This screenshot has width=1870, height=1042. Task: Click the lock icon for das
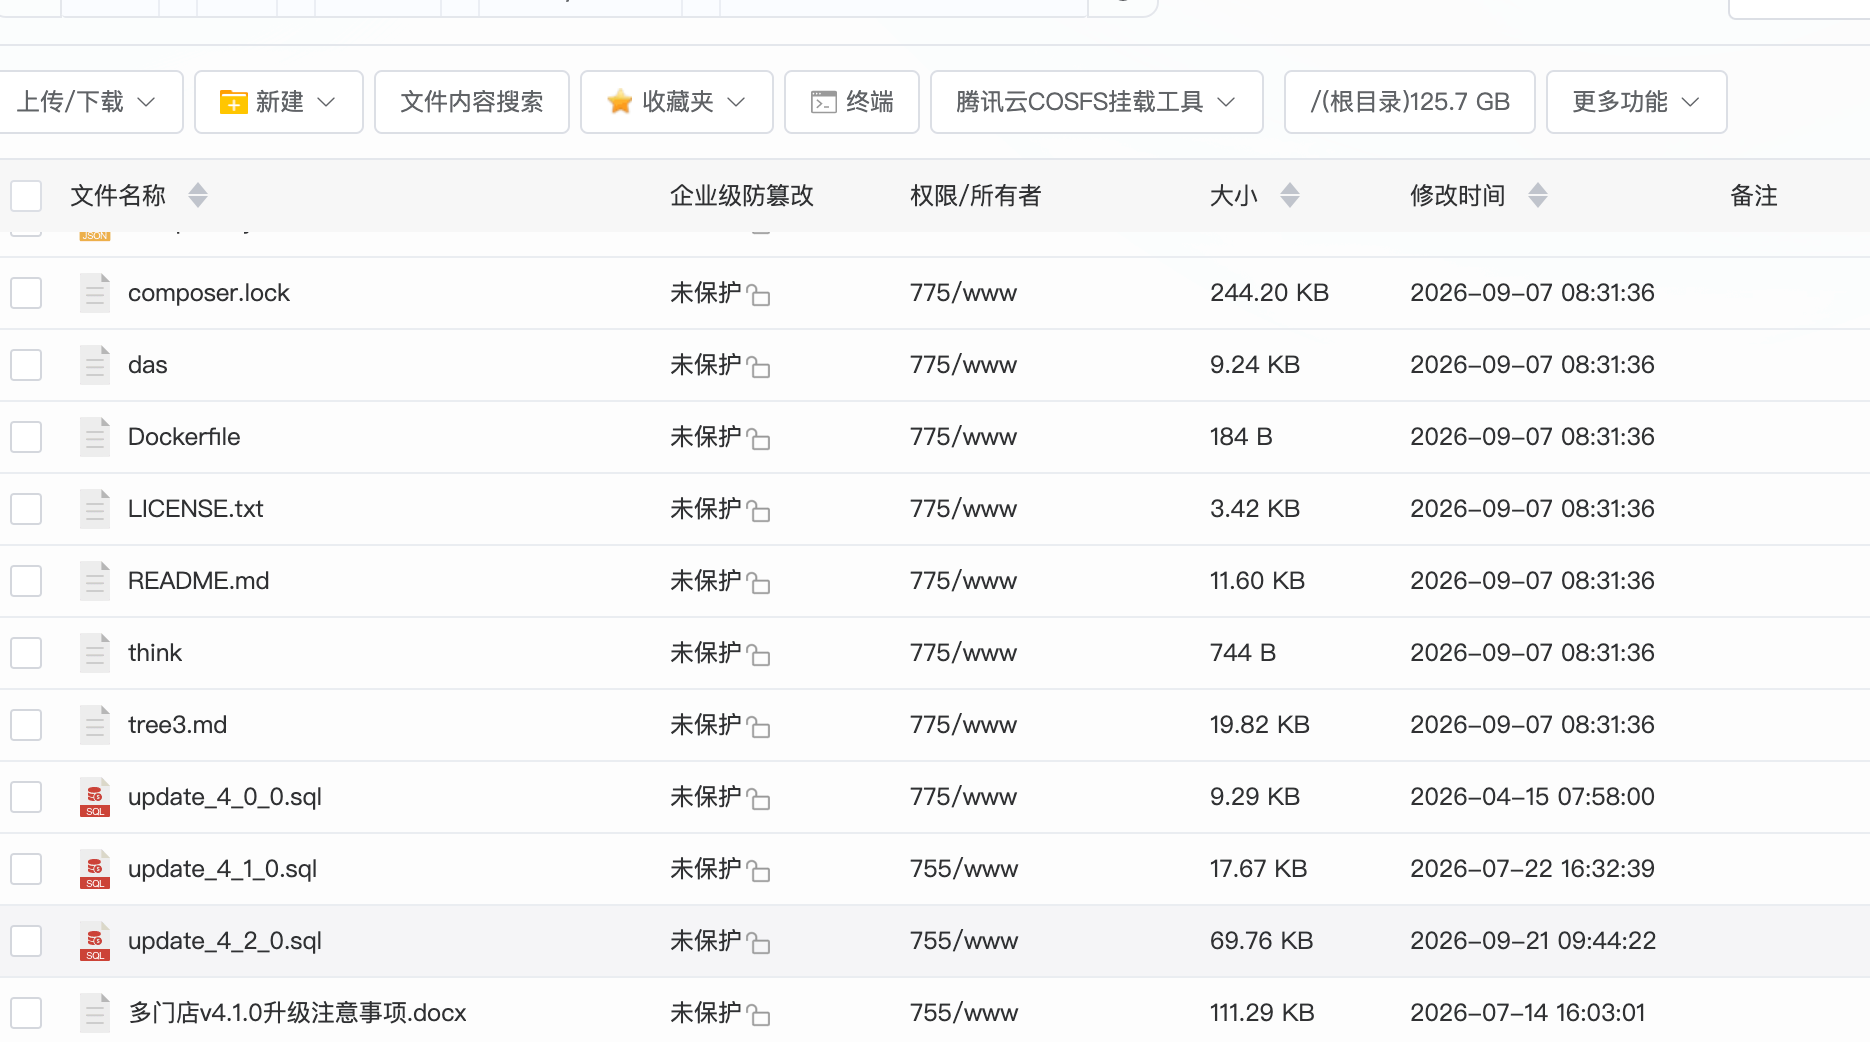pyautogui.click(x=758, y=367)
